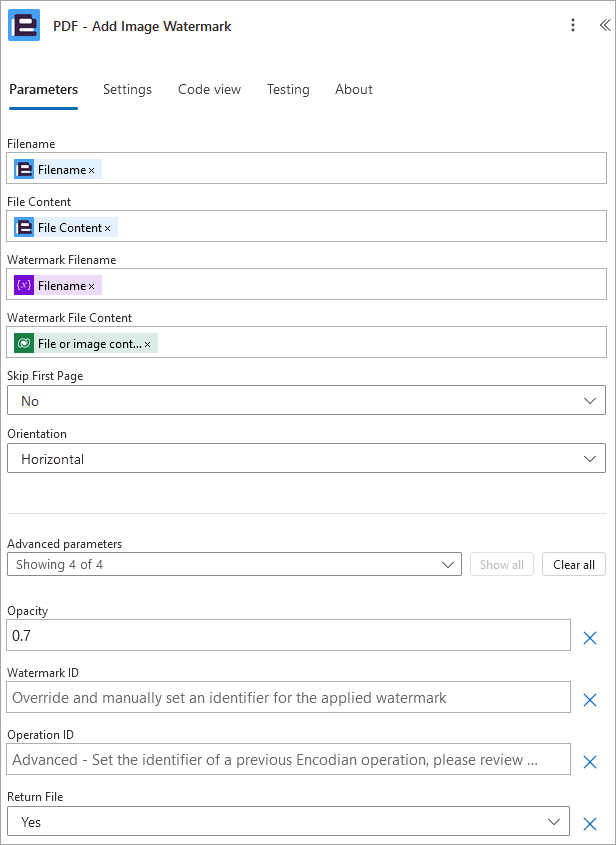Remove the Opacity advanced parameter
The image size is (616, 845).
[x=590, y=638]
